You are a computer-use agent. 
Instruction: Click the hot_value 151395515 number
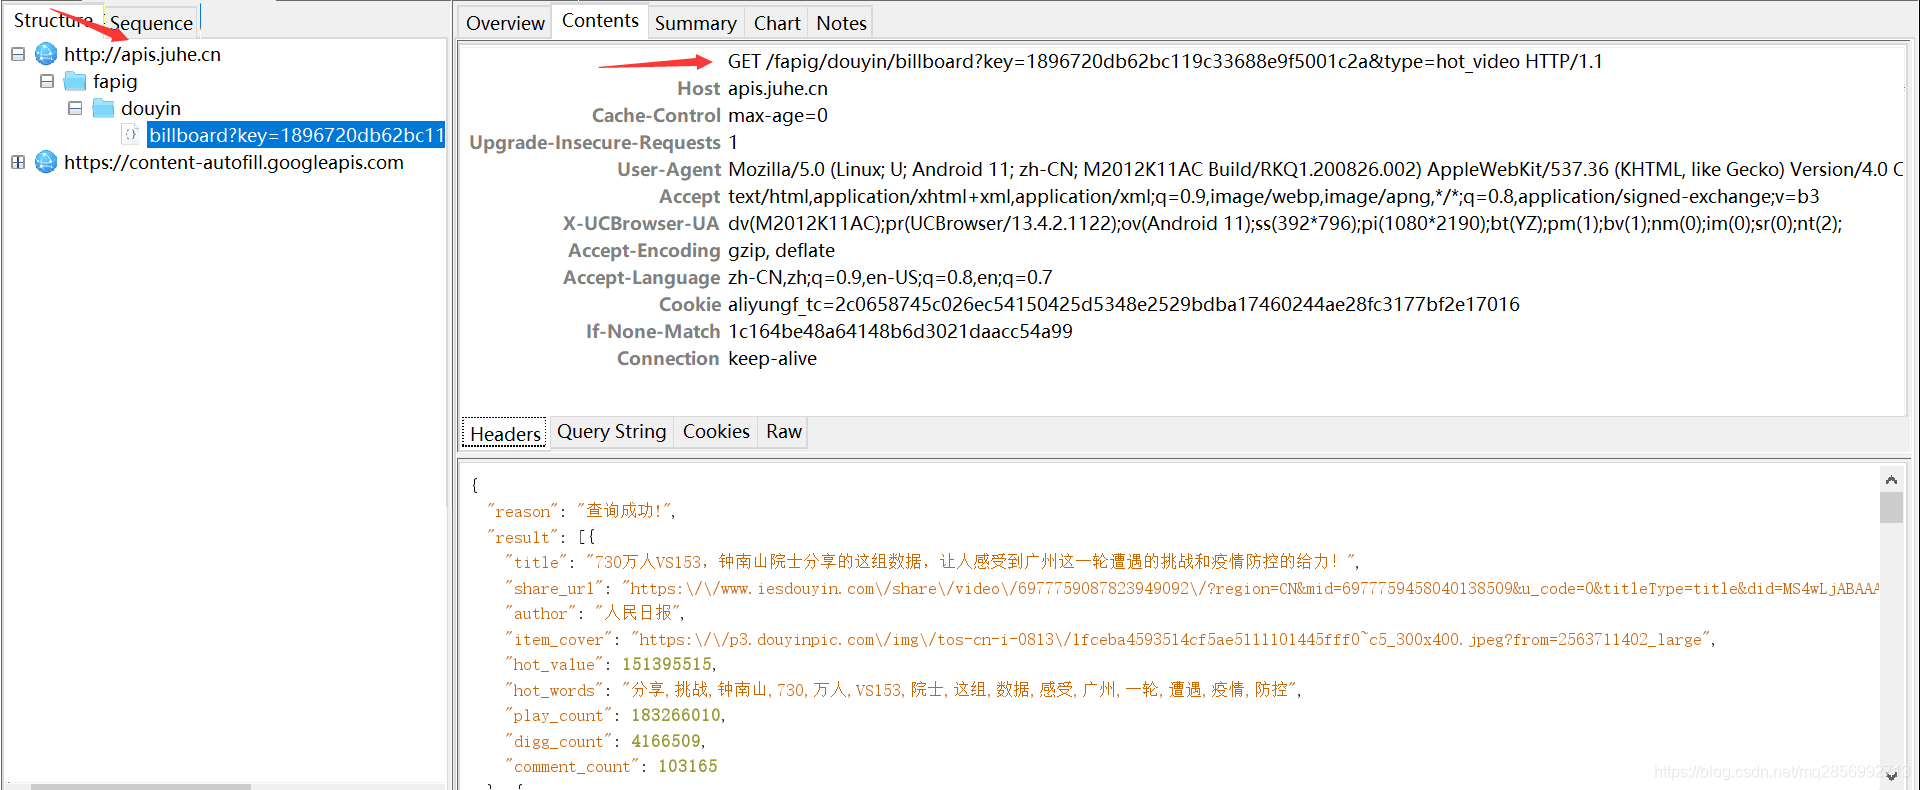667,664
